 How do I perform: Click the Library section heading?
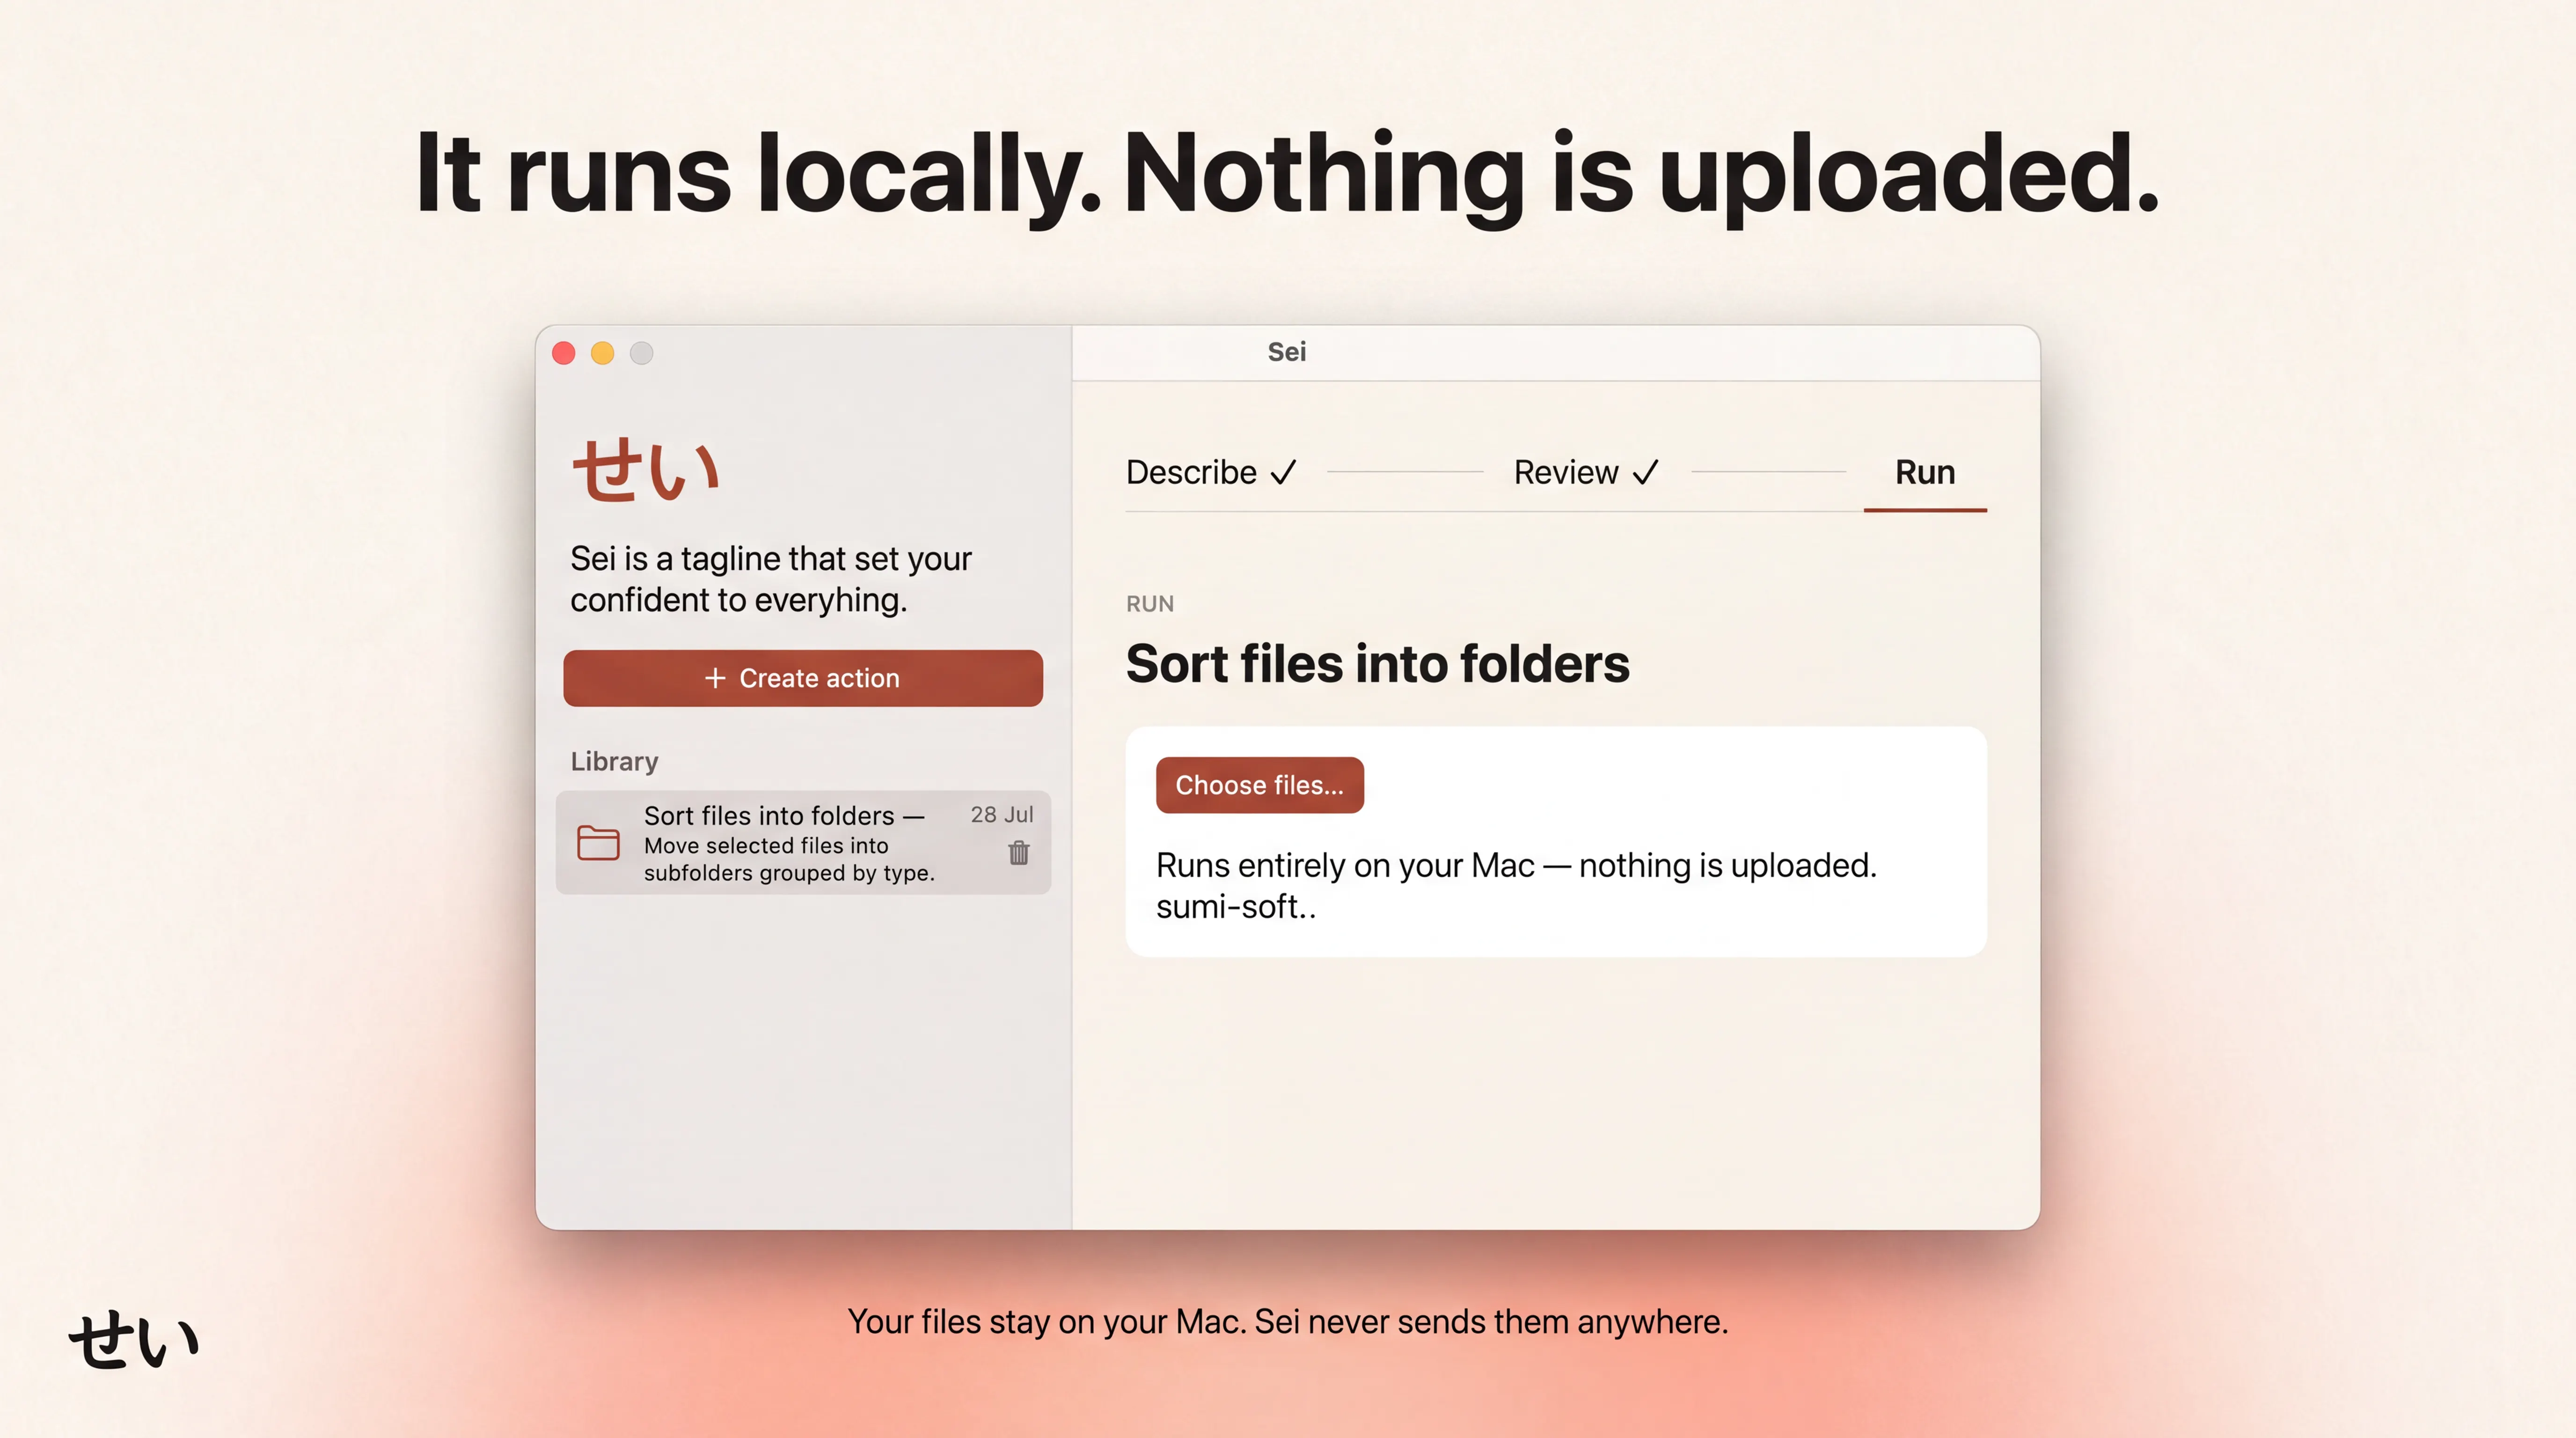pos(614,762)
